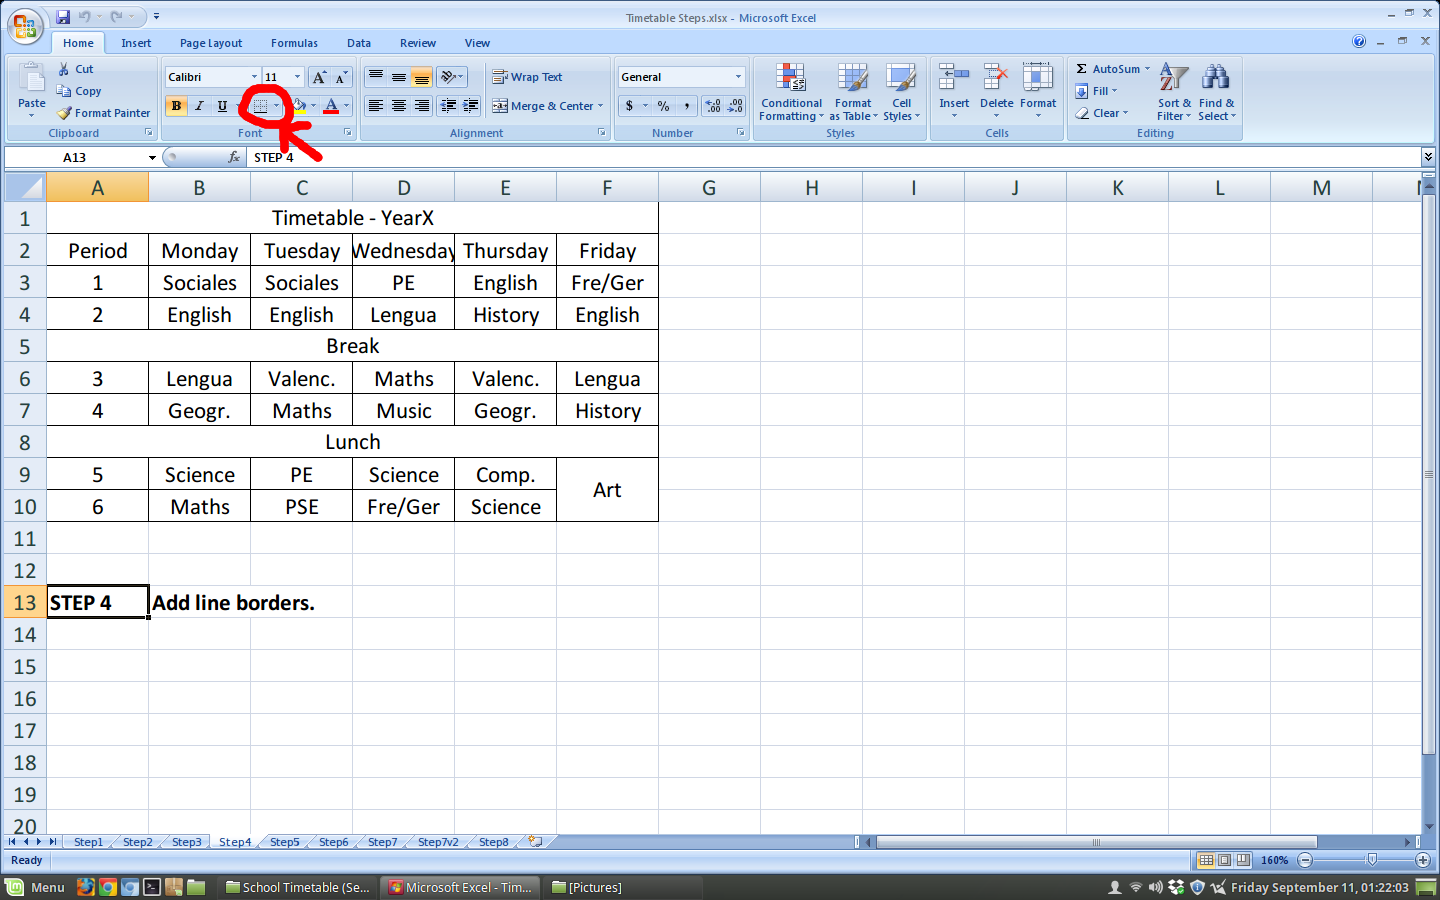1440x900 pixels.
Task: Align text right
Action: (x=422, y=106)
